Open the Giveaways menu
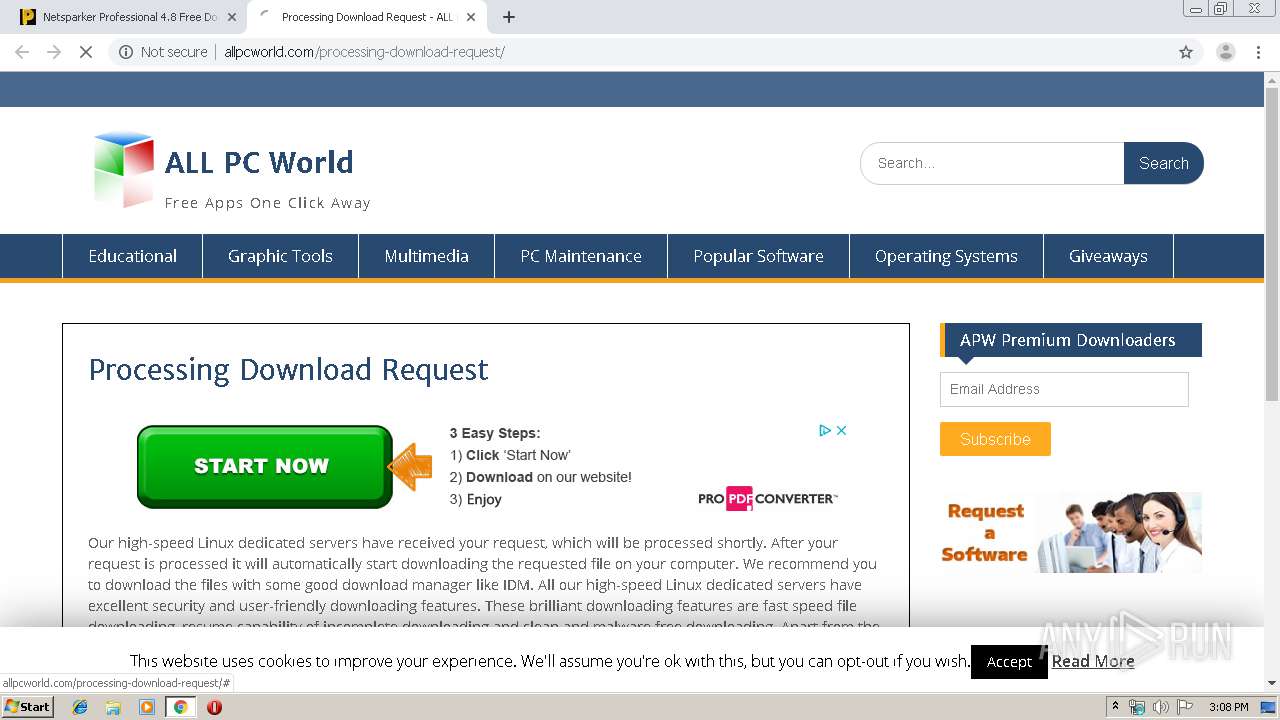 point(1108,256)
